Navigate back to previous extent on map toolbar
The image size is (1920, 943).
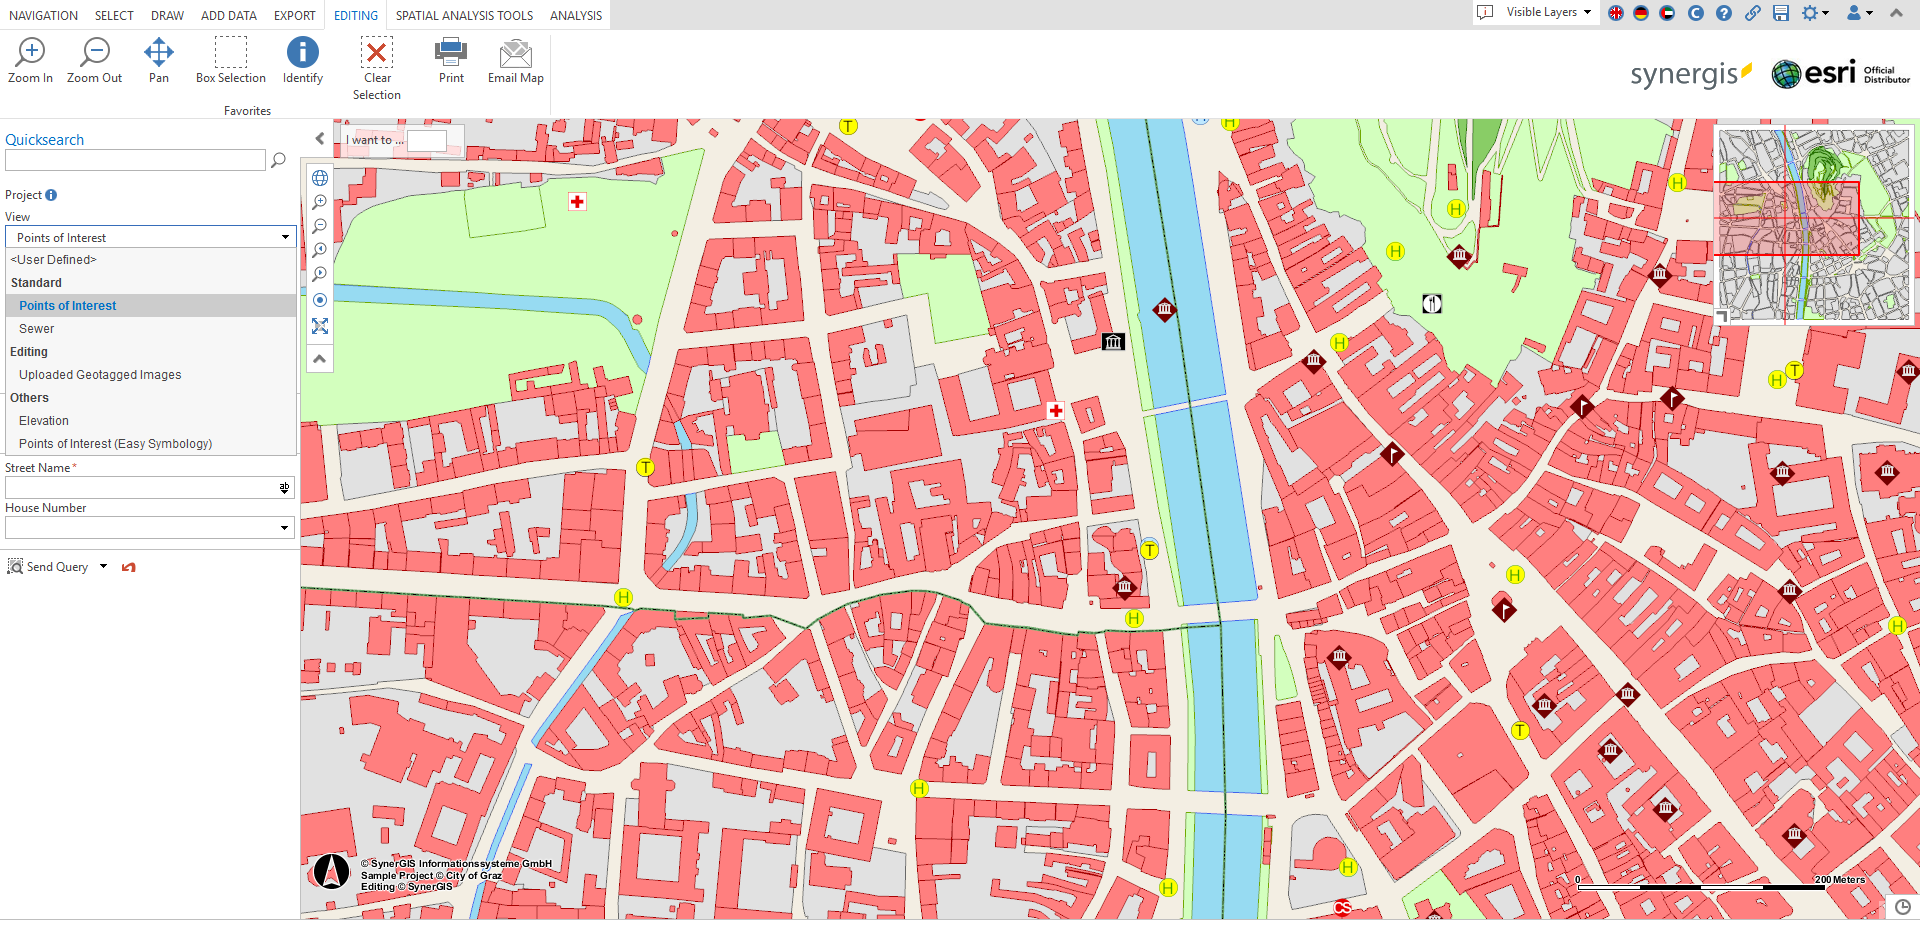tap(320, 250)
